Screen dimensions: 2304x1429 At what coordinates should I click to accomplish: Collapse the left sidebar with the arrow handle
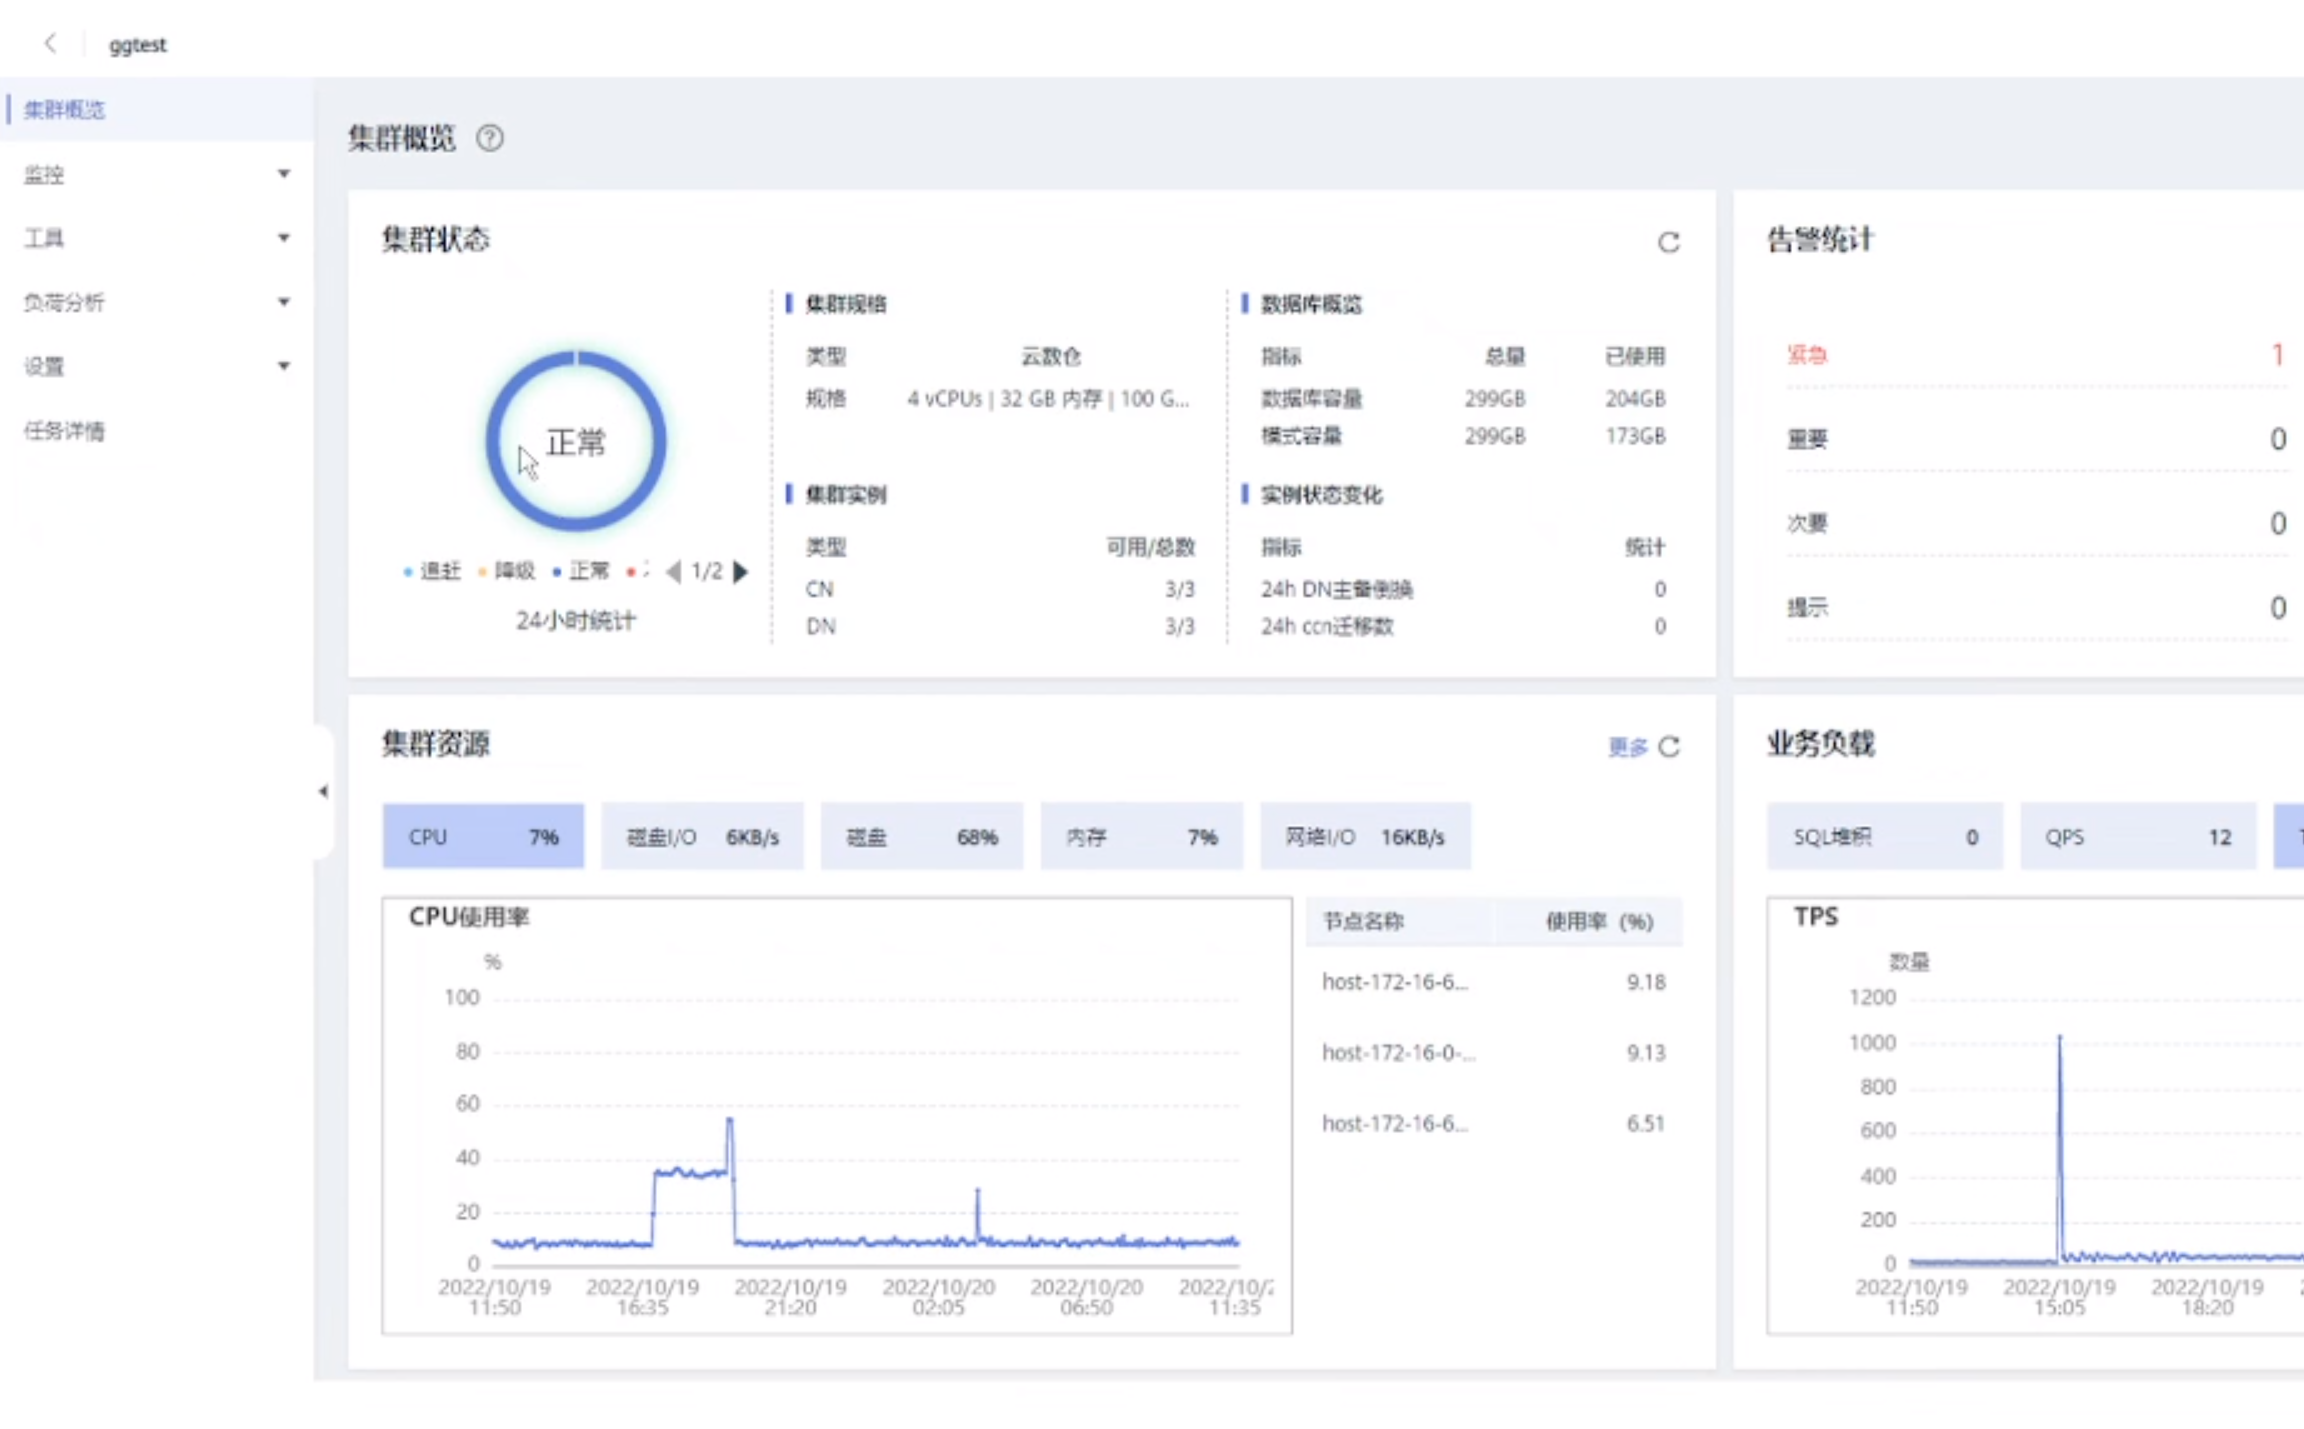[323, 791]
